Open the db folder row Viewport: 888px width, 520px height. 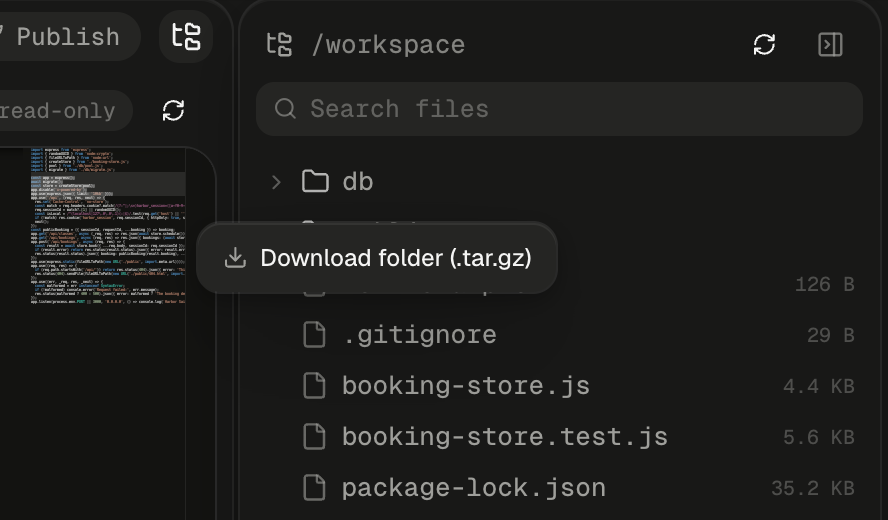[x=560, y=182]
